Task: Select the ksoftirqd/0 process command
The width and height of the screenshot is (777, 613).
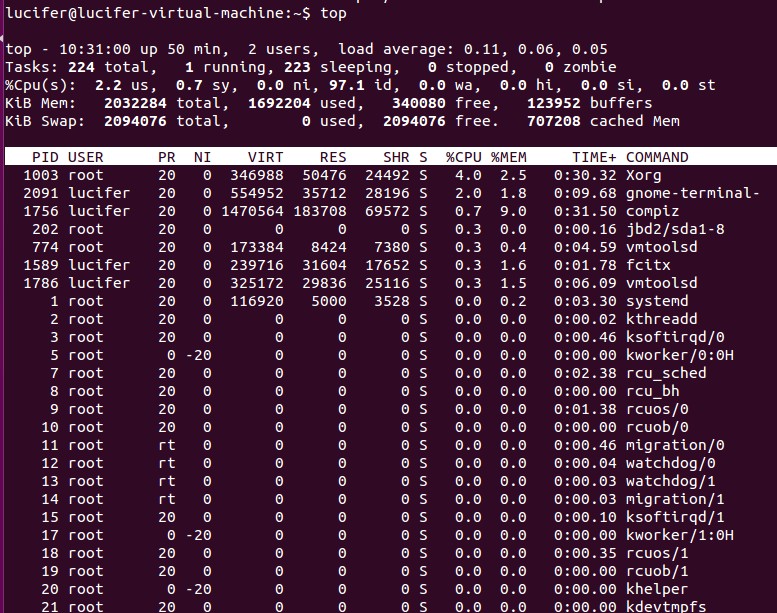Action: coord(675,337)
